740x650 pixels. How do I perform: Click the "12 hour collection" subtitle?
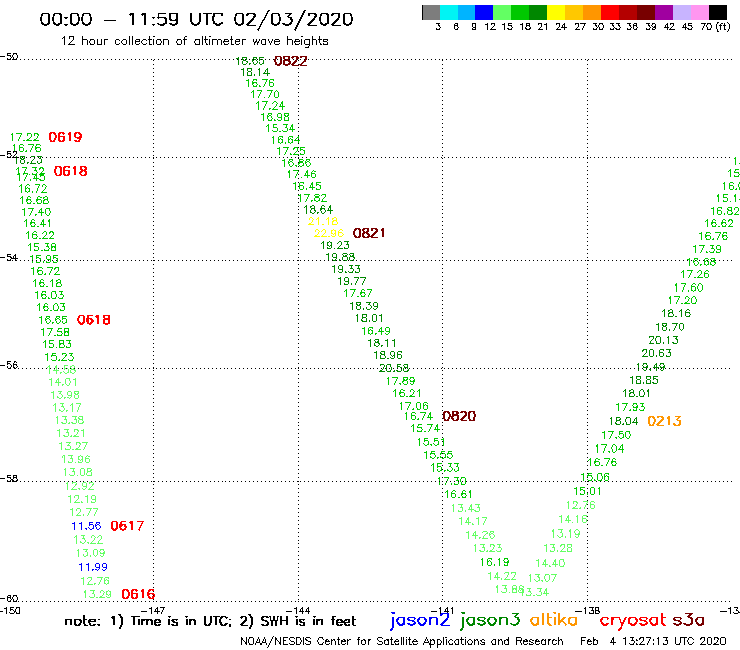(194, 41)
